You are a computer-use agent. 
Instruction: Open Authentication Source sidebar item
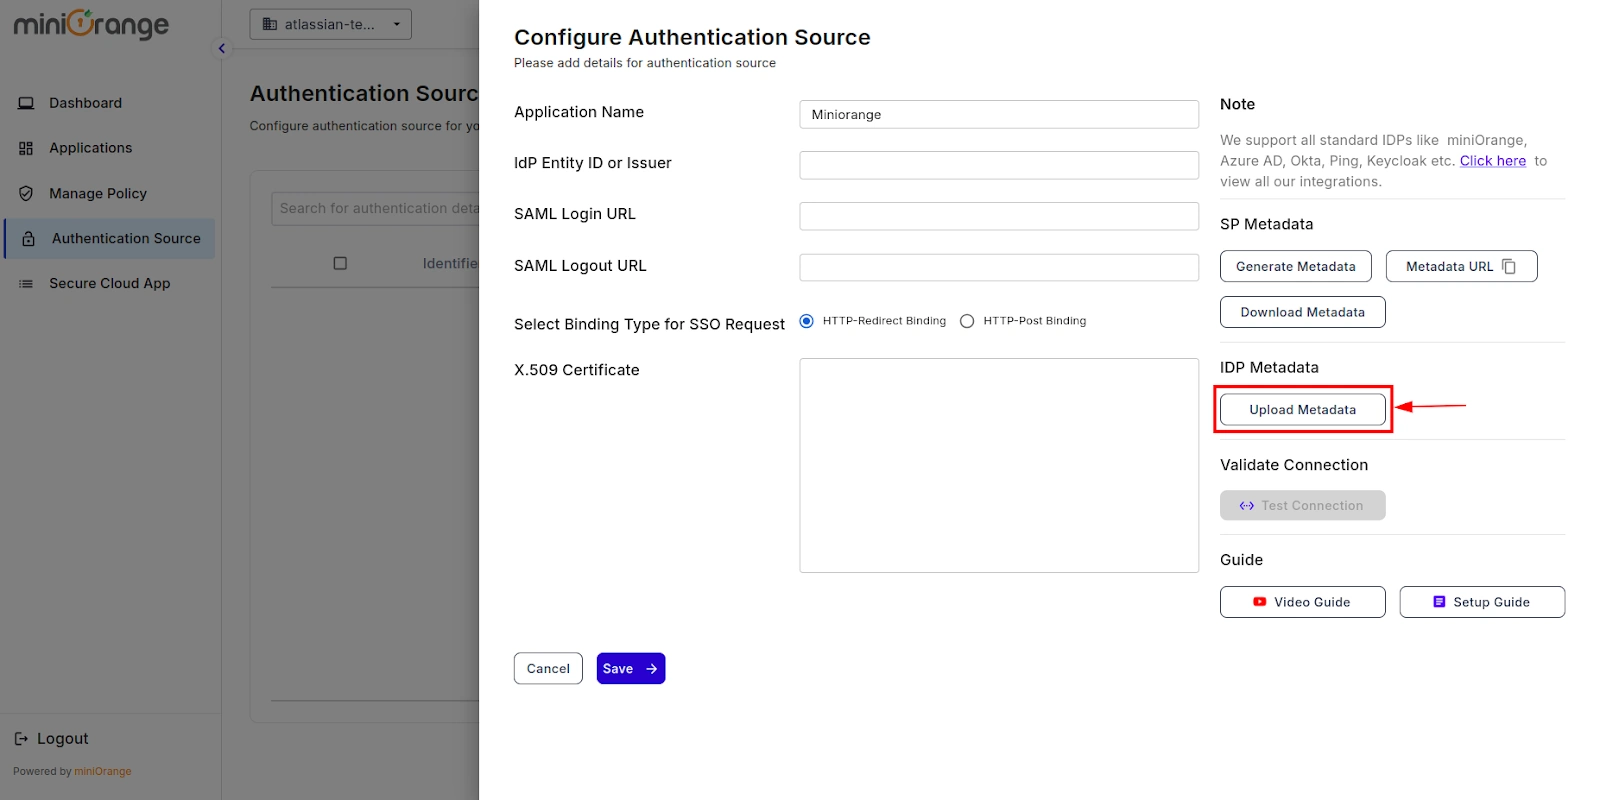pyautogui.click(x=110, y=239)
